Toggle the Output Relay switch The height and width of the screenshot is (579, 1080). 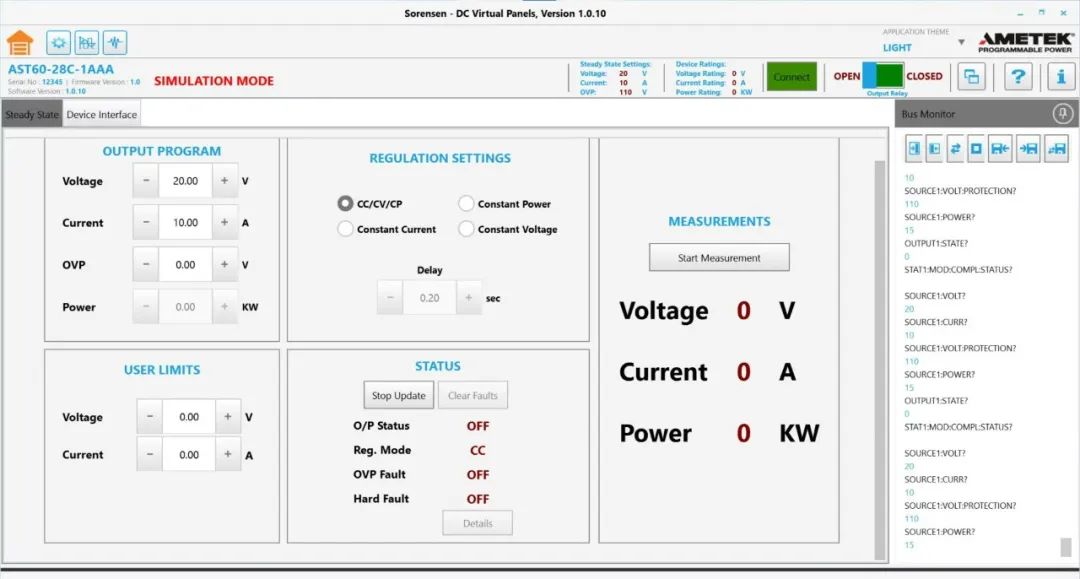(x=882, y=76)
